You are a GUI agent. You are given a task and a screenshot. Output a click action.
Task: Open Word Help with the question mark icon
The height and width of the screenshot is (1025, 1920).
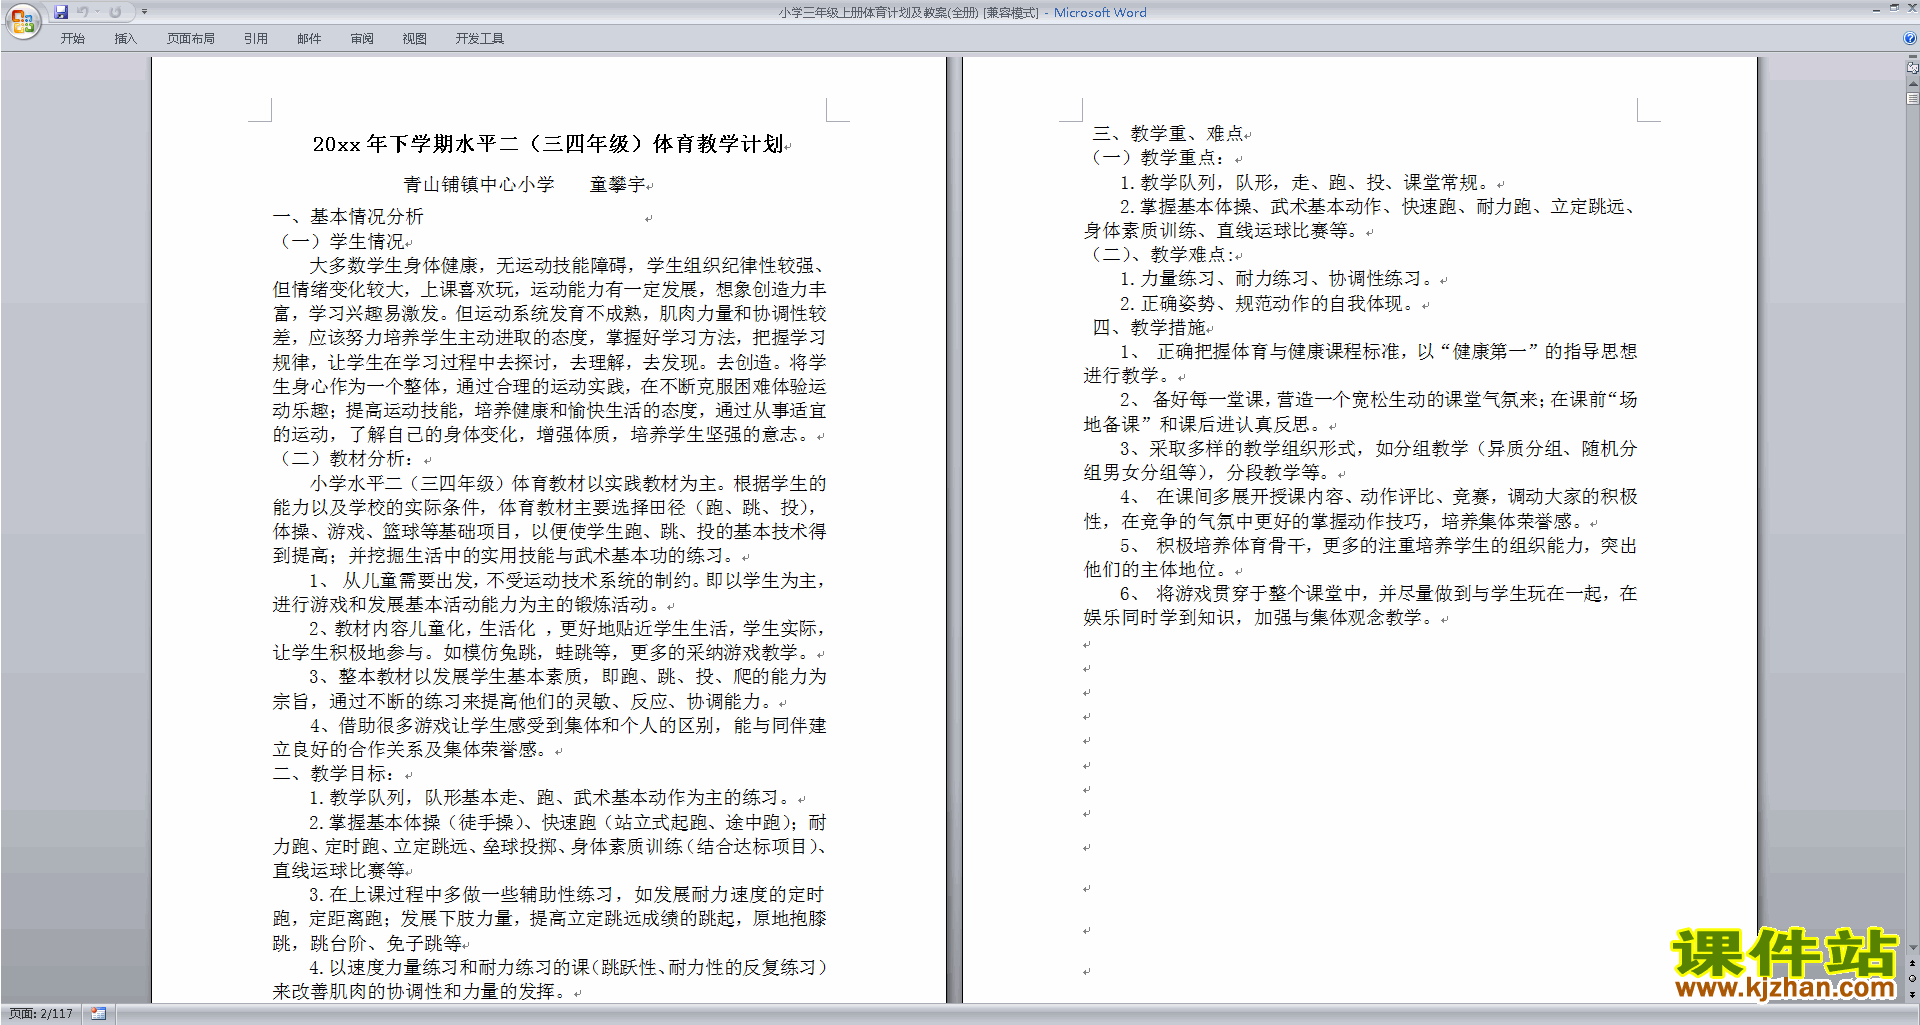(x=1910, y=38)
